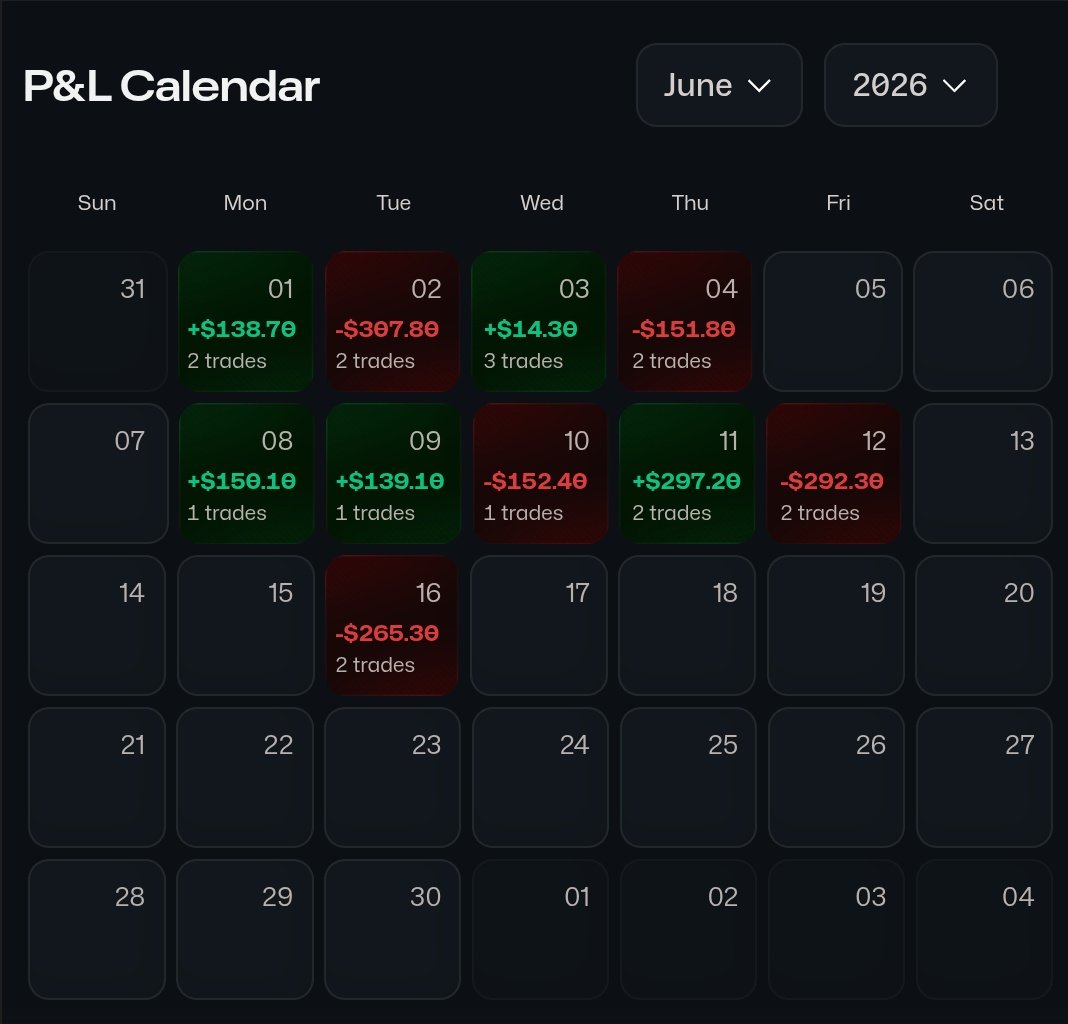
Task: Open the June month dropdown
Action: tap(719, 85)
